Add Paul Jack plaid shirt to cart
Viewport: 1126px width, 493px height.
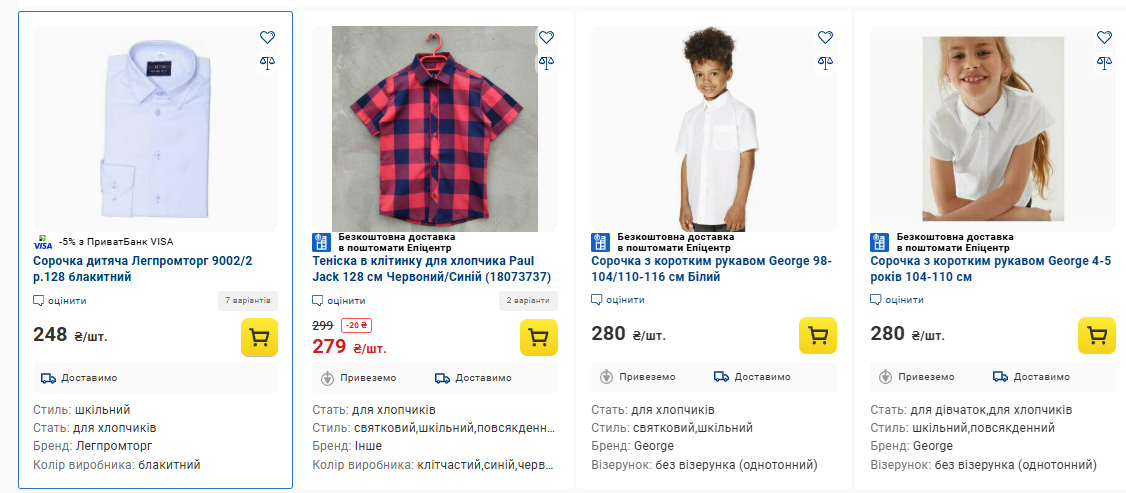coord(538,337)
